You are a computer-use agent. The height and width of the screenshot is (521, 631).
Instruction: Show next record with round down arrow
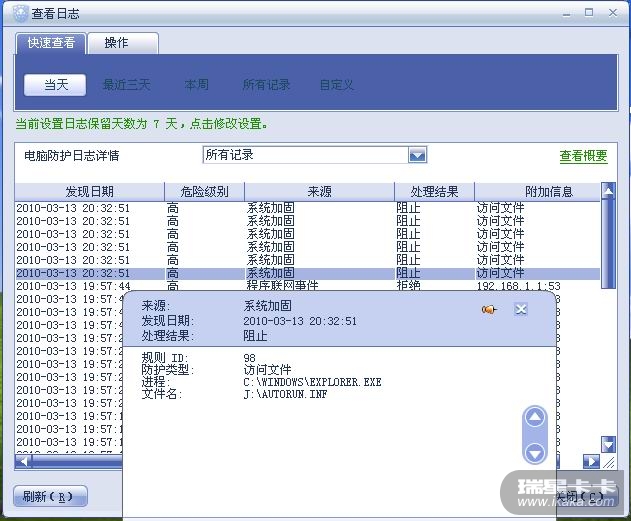pyautogui.click(x=535, y=453)
